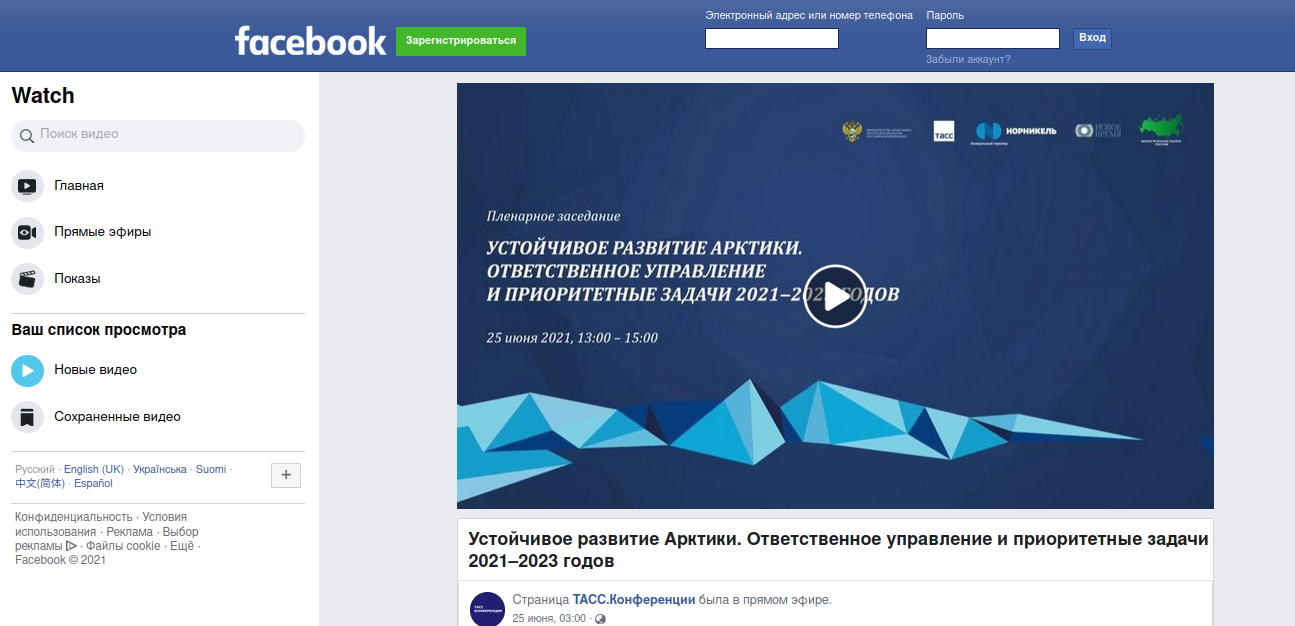This screenshot has width=1295, height=626.
Task: Open Новые видео blue play icon
Action: tap(27, 370)
